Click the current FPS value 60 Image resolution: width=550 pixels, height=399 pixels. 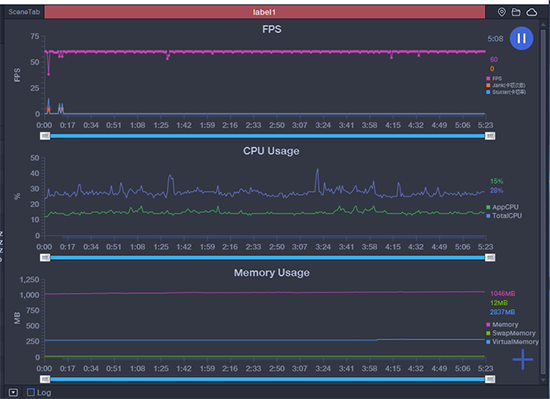coord(494,59)
